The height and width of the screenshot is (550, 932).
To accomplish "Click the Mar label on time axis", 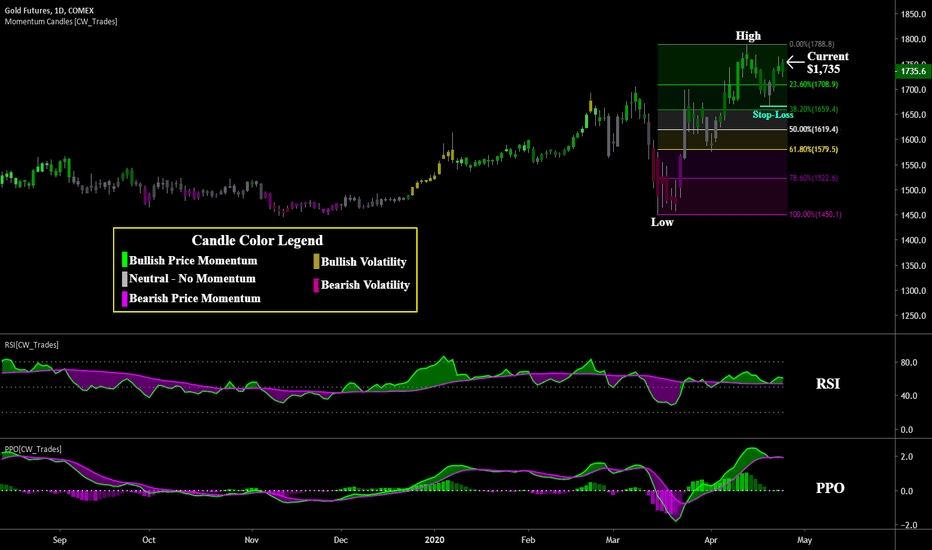I will coord(612,540).
